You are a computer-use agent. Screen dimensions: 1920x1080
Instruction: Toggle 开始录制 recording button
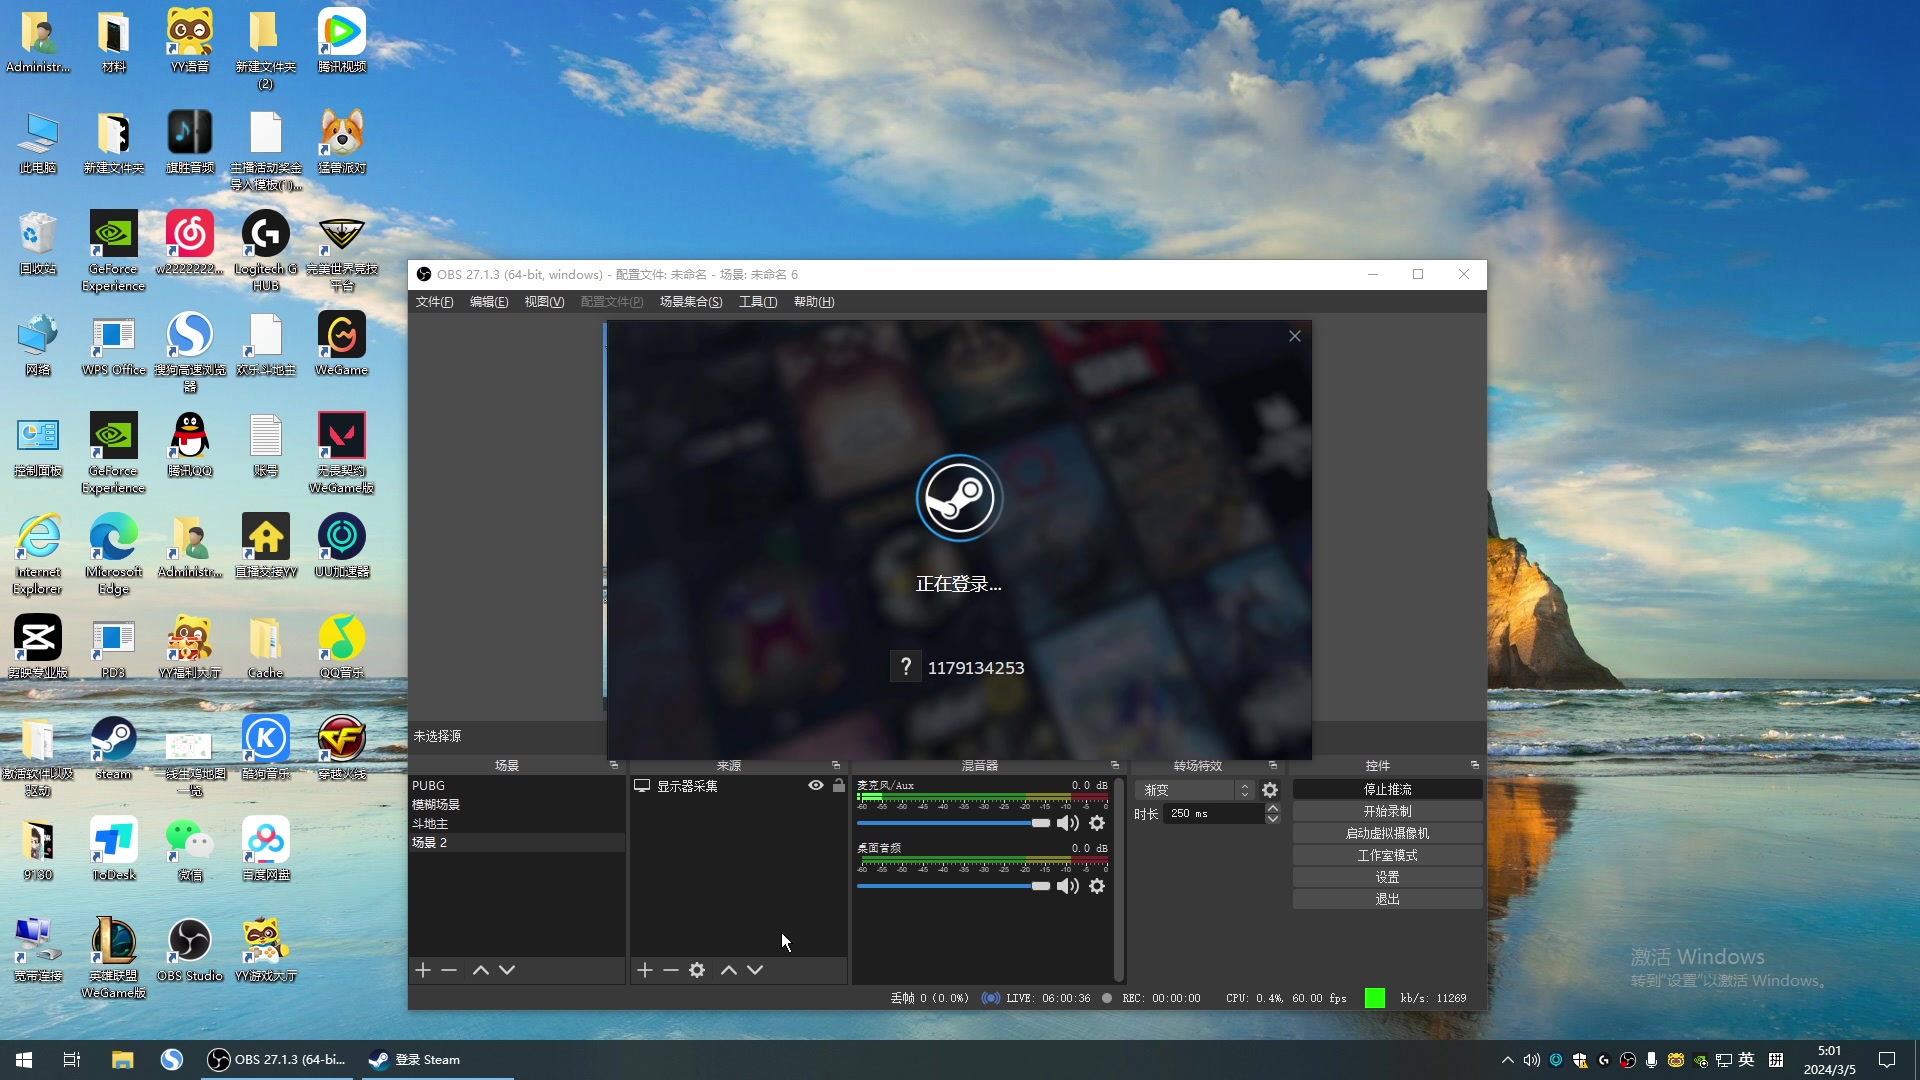click(x=1387, y=811)
